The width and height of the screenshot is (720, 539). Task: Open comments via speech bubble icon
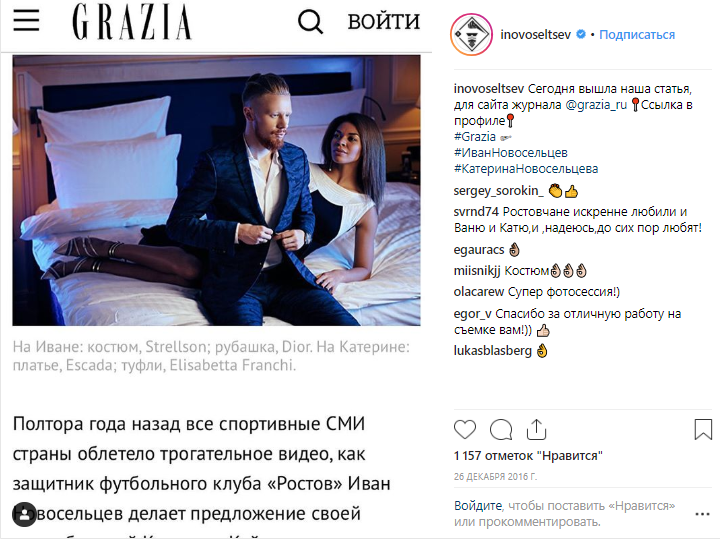pos(501,430)
